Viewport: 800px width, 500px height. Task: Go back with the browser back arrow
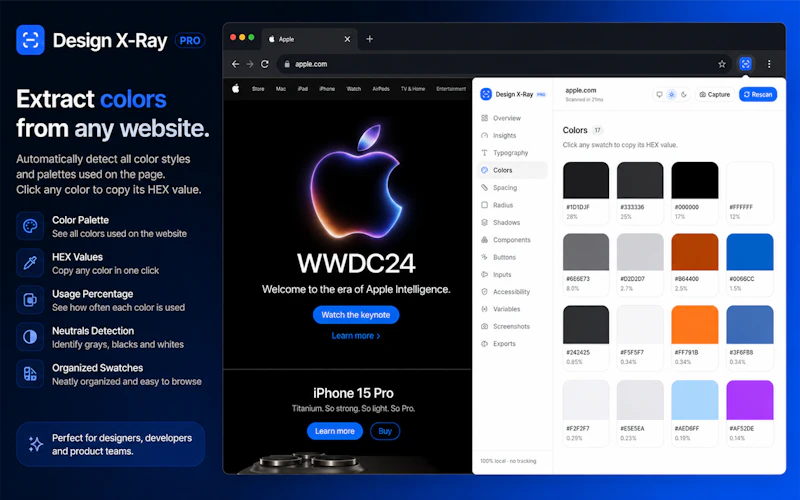[235, 64]
